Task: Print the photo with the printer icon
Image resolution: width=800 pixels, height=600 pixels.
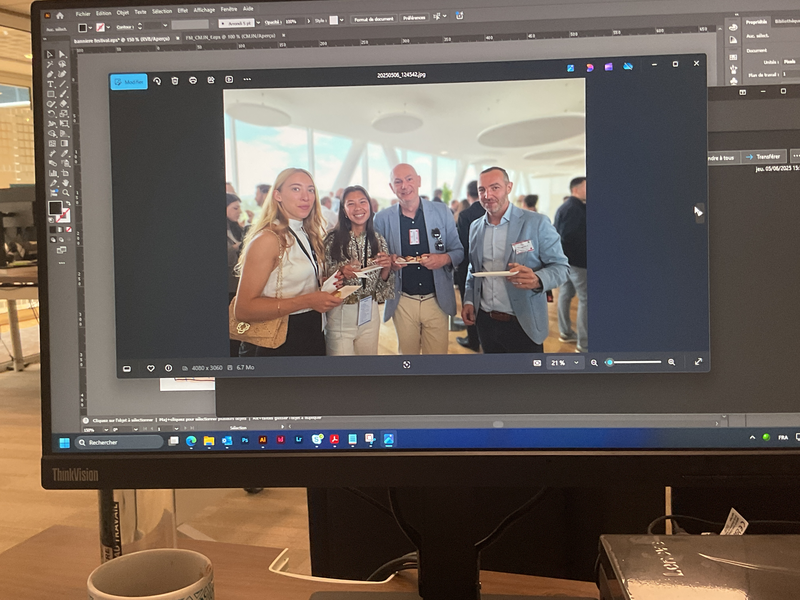Action: (x=193, y=80)
